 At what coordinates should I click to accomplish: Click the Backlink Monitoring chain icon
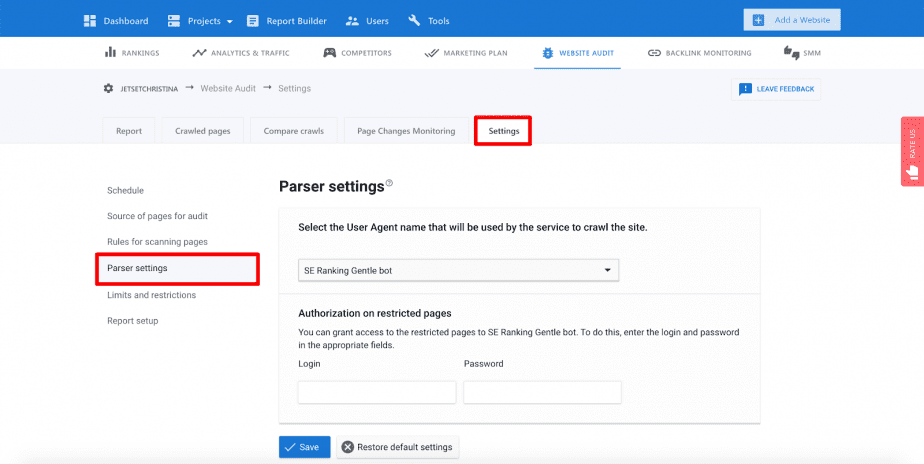[654, 52]
